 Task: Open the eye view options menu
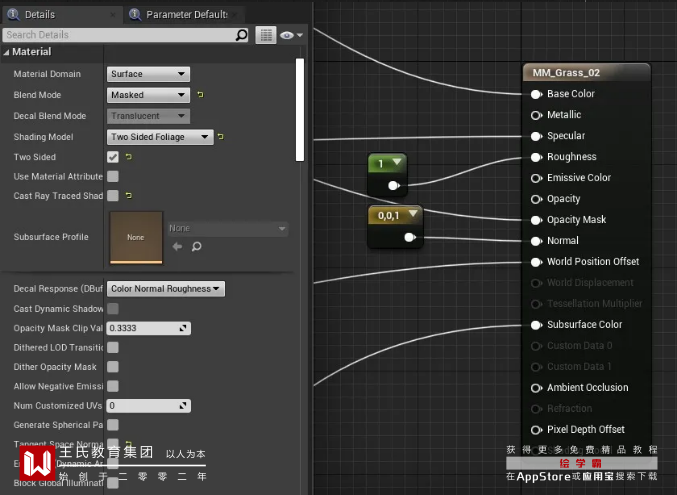pos(291,35)
